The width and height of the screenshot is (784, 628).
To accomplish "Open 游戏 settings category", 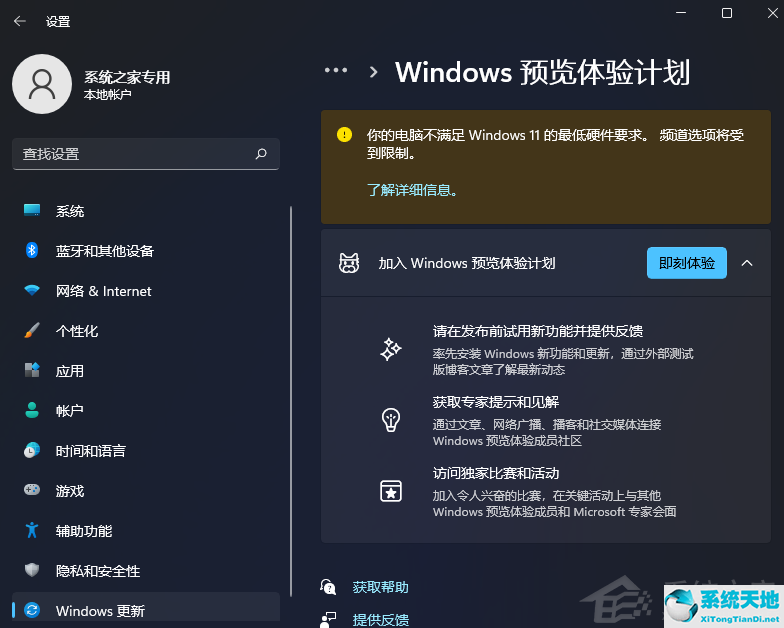I will coord(146,490).
